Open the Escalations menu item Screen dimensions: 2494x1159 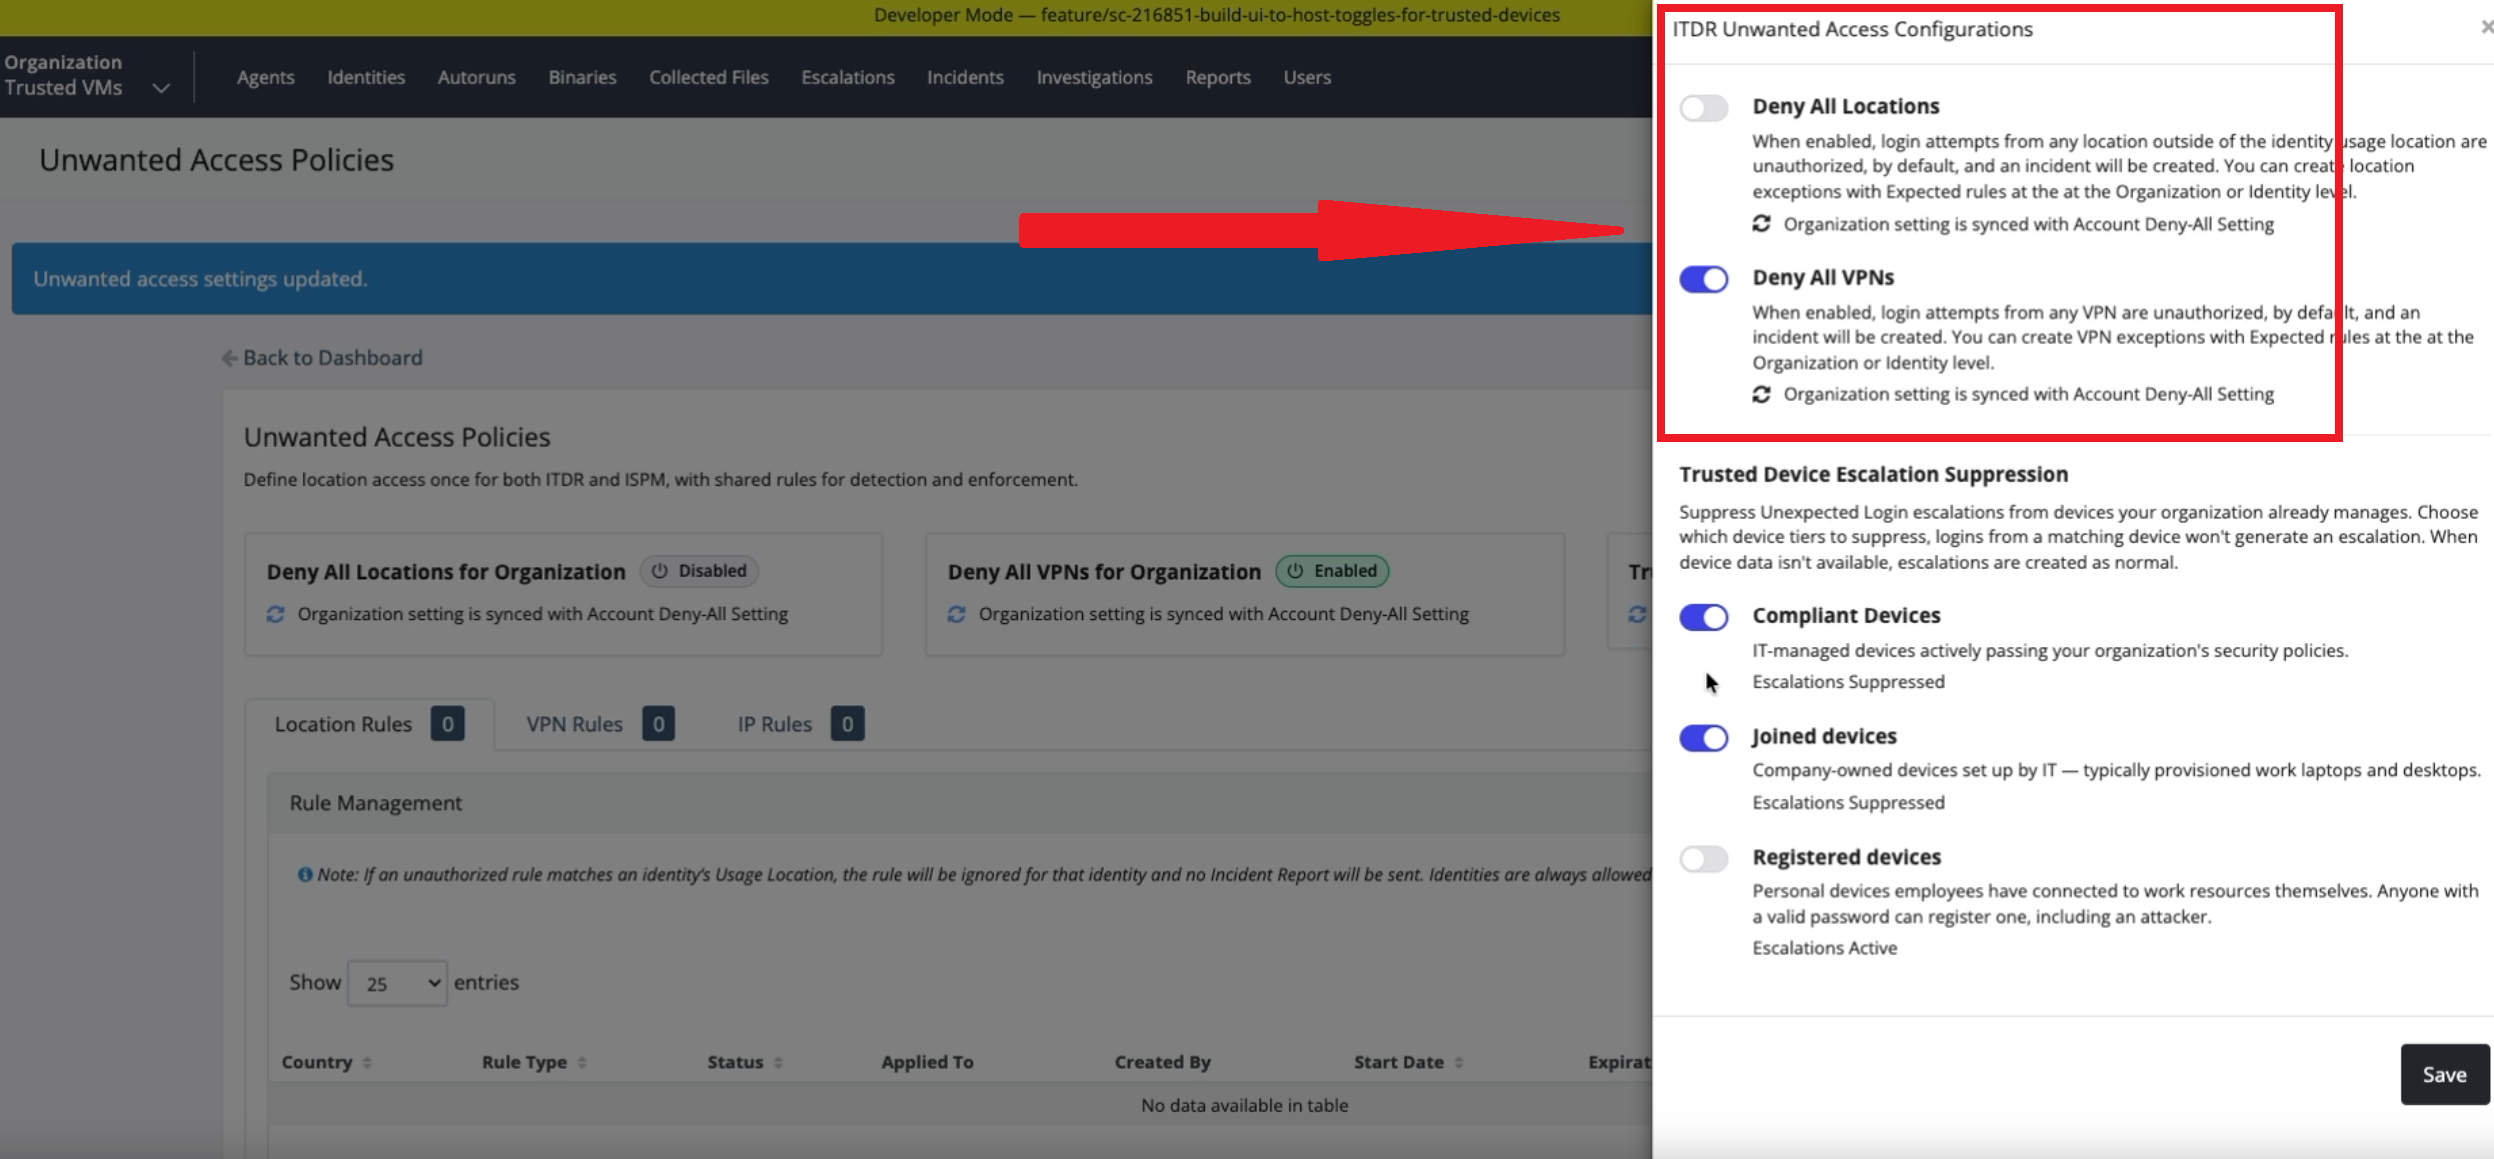click(x=848, y=77)
